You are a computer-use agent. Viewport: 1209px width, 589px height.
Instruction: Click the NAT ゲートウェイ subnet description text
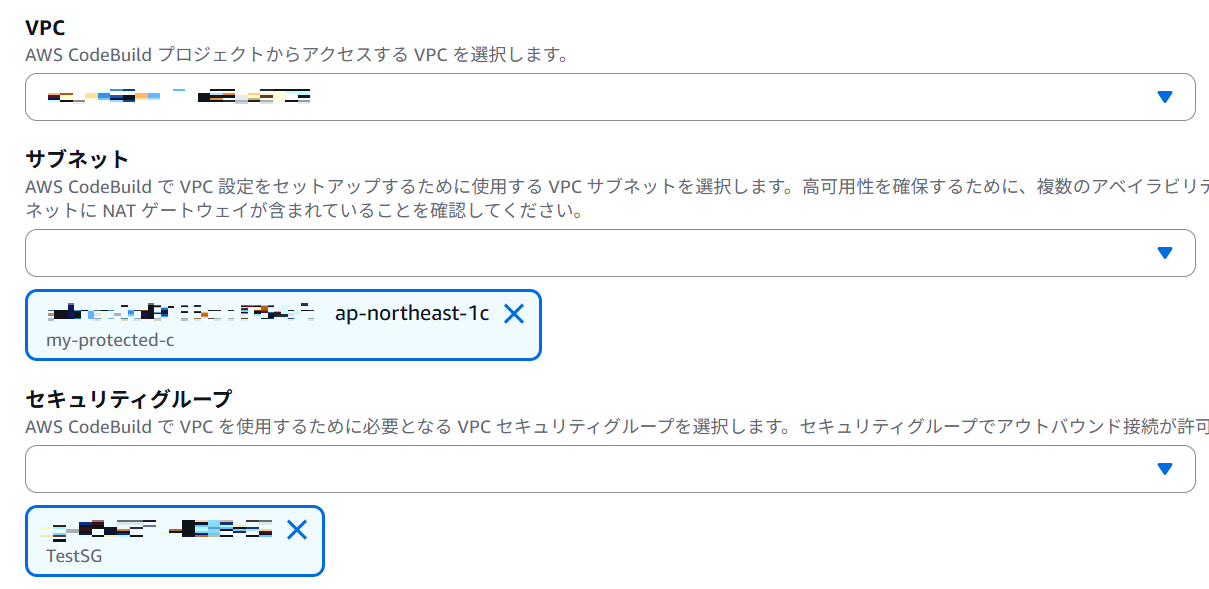304,211
